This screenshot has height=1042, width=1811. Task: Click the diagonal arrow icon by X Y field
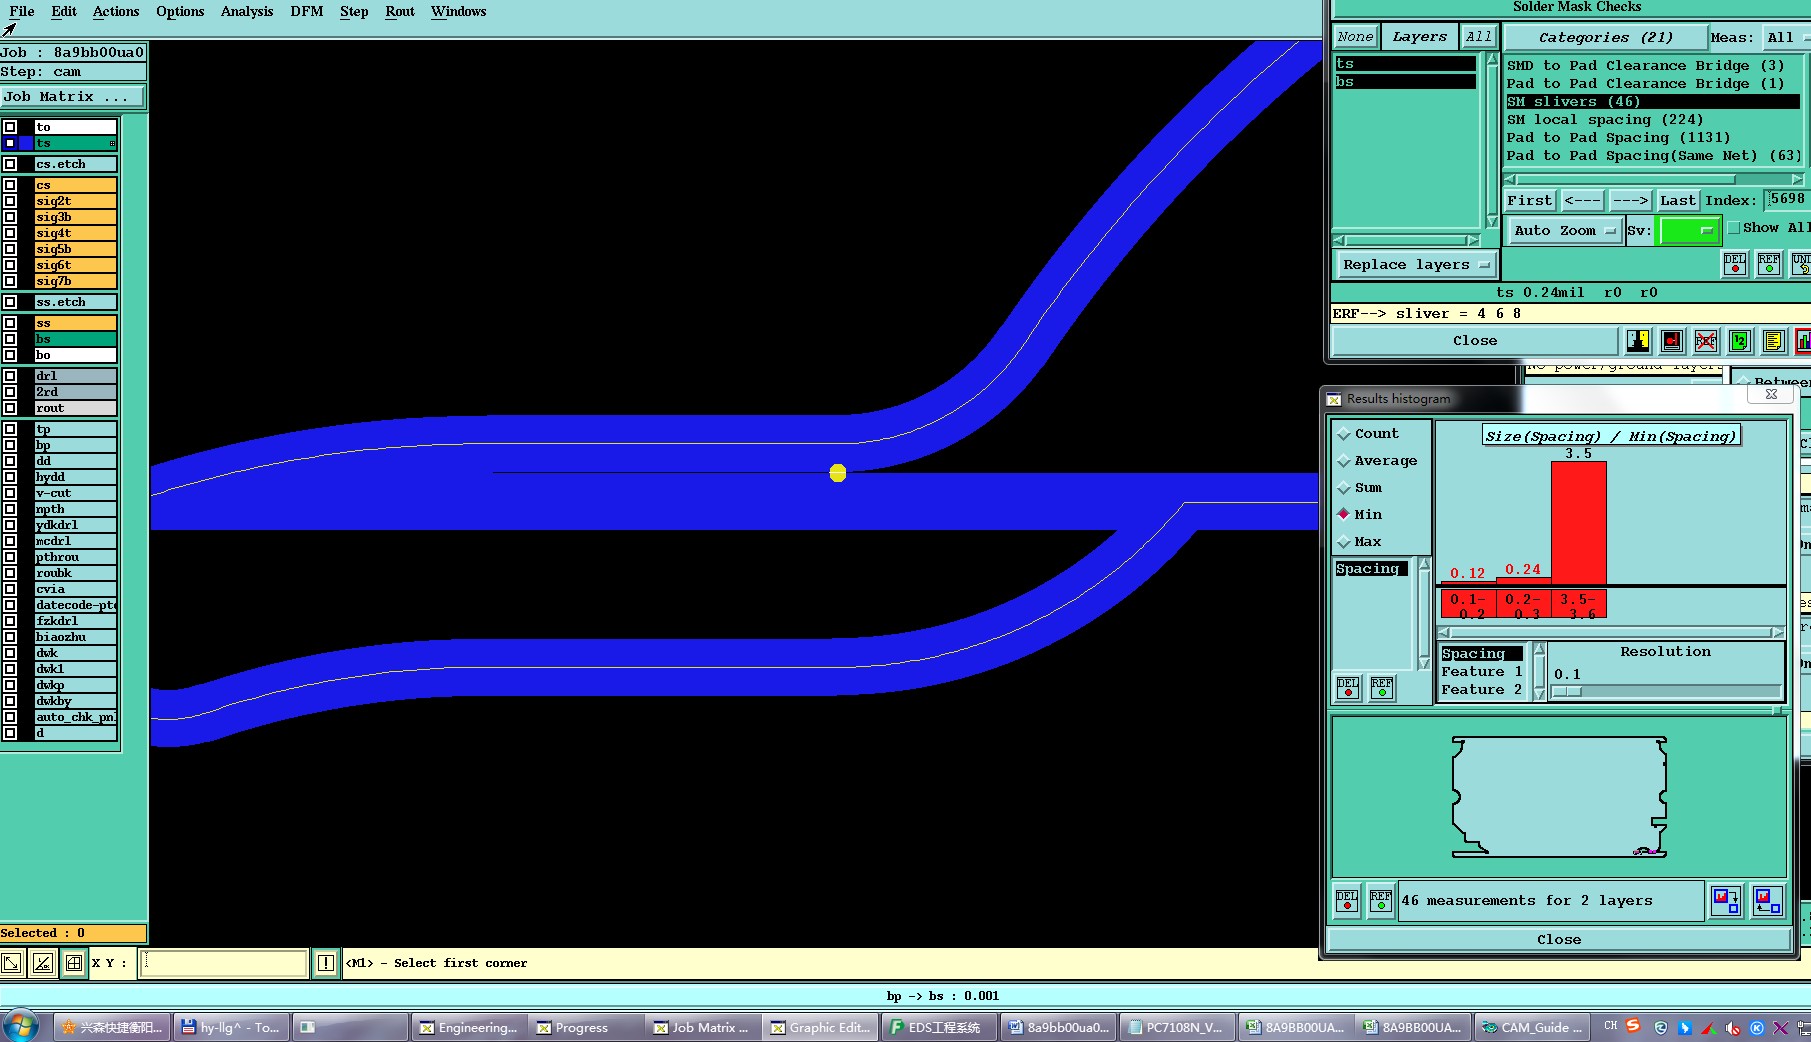[x=11, y=963]
